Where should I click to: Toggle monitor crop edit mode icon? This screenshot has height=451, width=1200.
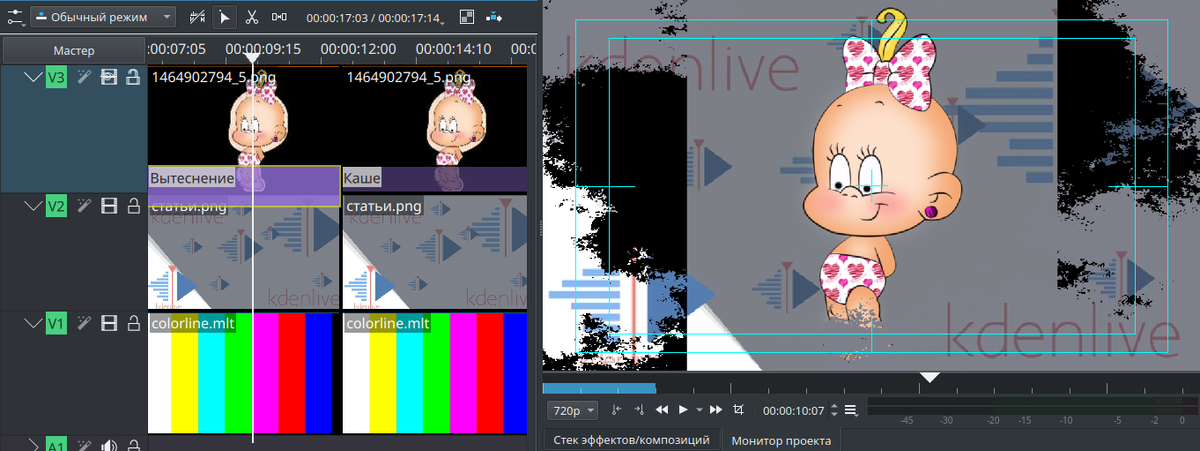tap(739, 410)
